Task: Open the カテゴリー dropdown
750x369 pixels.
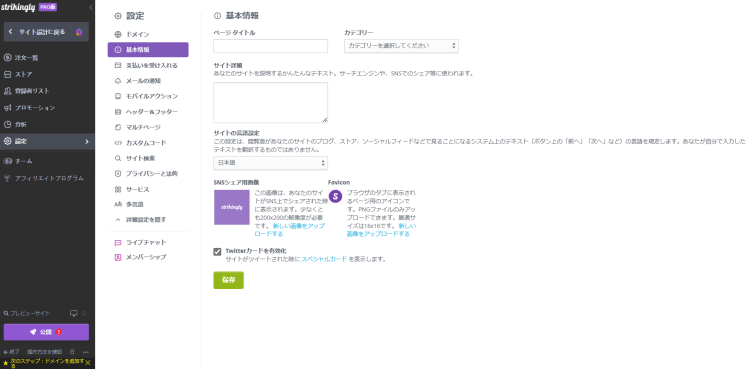Action: [401, 46]
